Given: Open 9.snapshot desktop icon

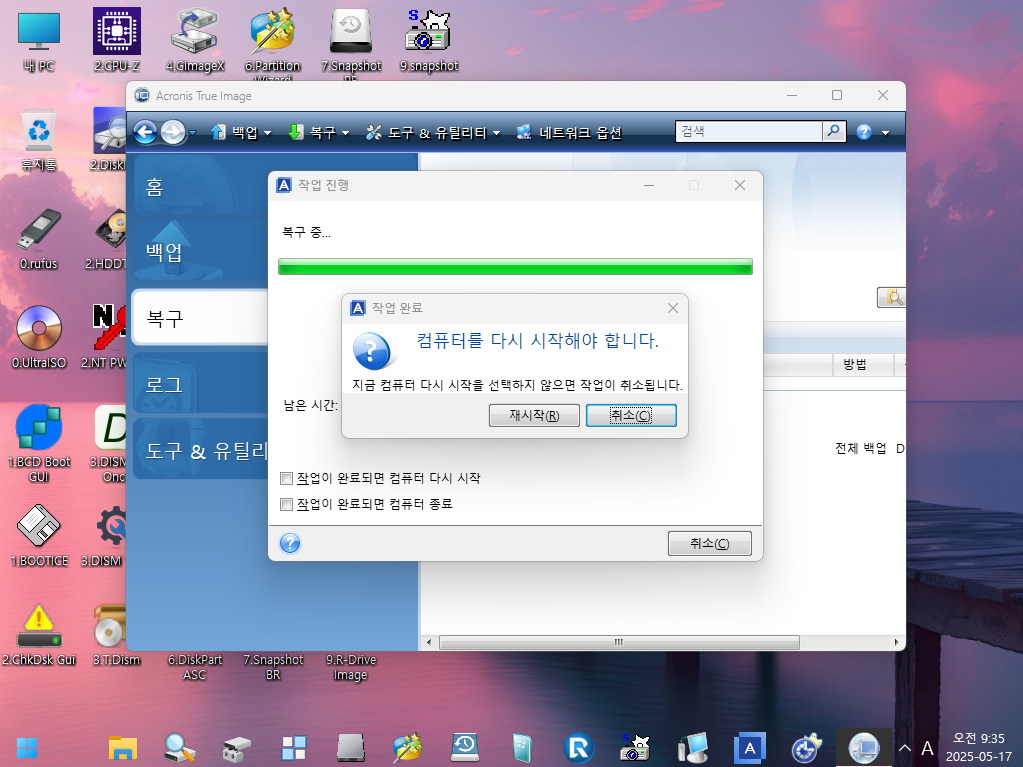Looking at the screenshot, I should [x=429, y=40].
